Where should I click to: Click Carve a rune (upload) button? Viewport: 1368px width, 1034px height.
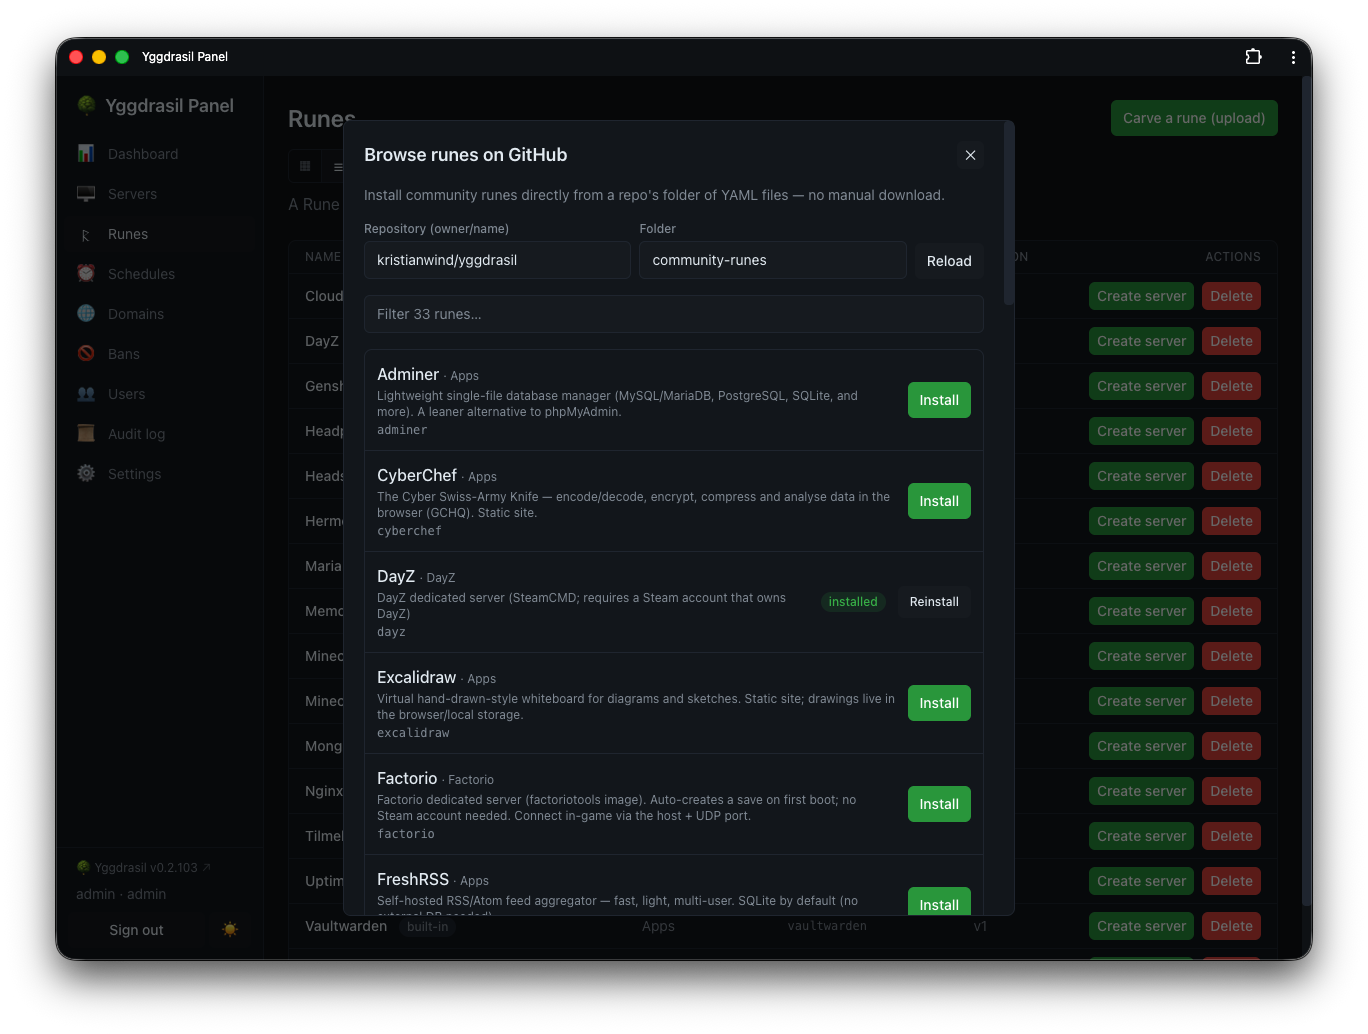click(x=1194, y=118)
